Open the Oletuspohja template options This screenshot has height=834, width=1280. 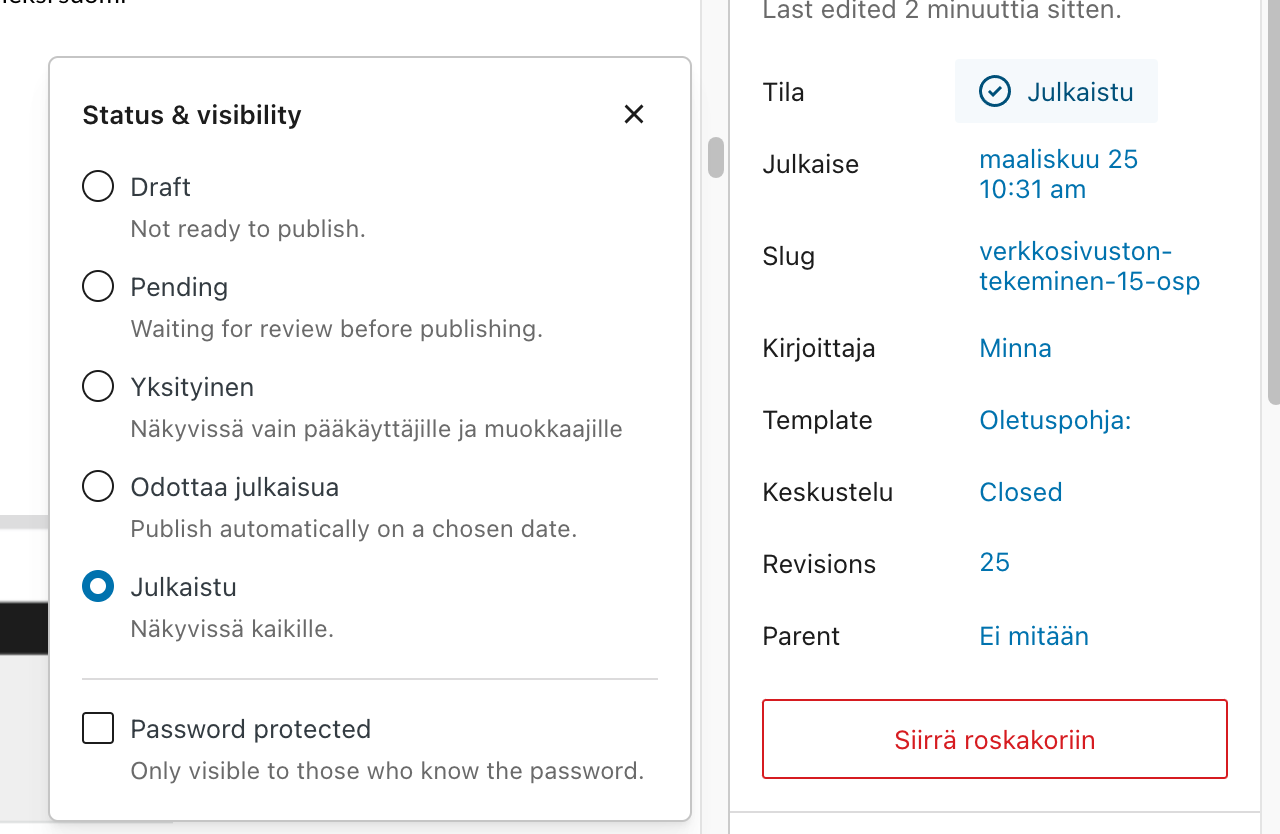coord(1055,420)
